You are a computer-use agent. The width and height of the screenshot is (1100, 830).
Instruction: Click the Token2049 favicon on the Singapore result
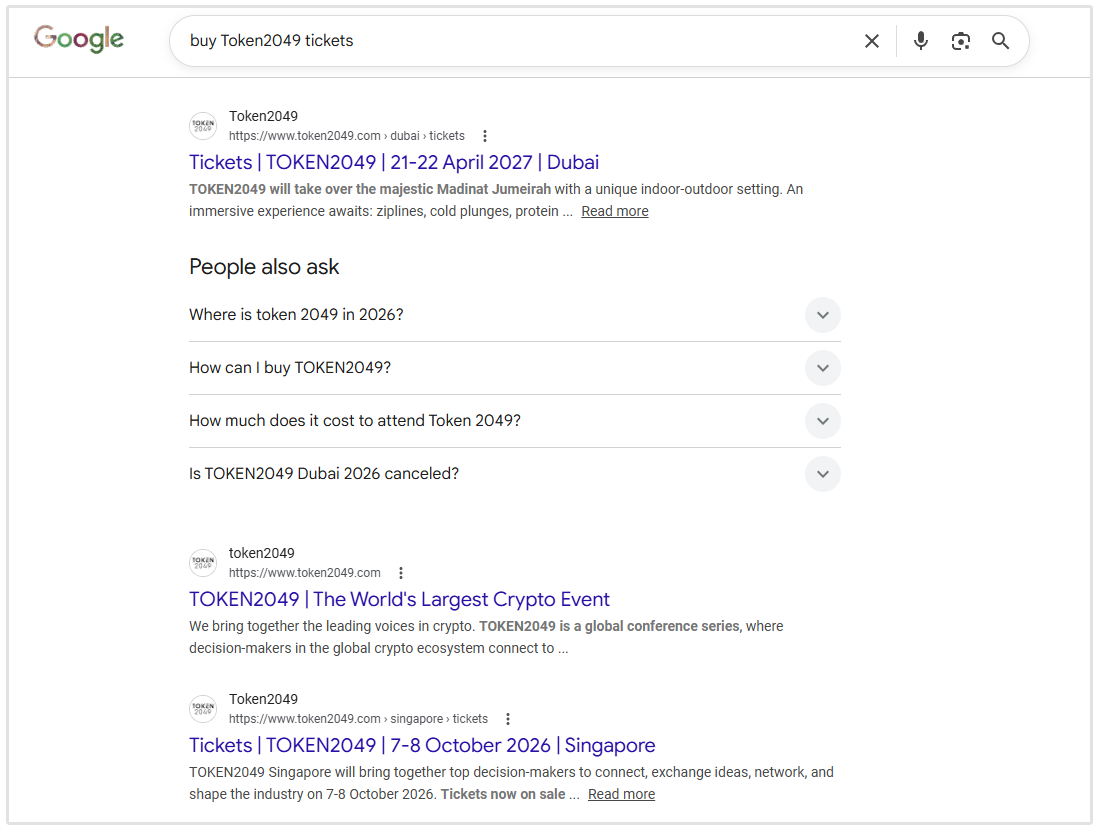pyautogui.click(x=203, y=708)
